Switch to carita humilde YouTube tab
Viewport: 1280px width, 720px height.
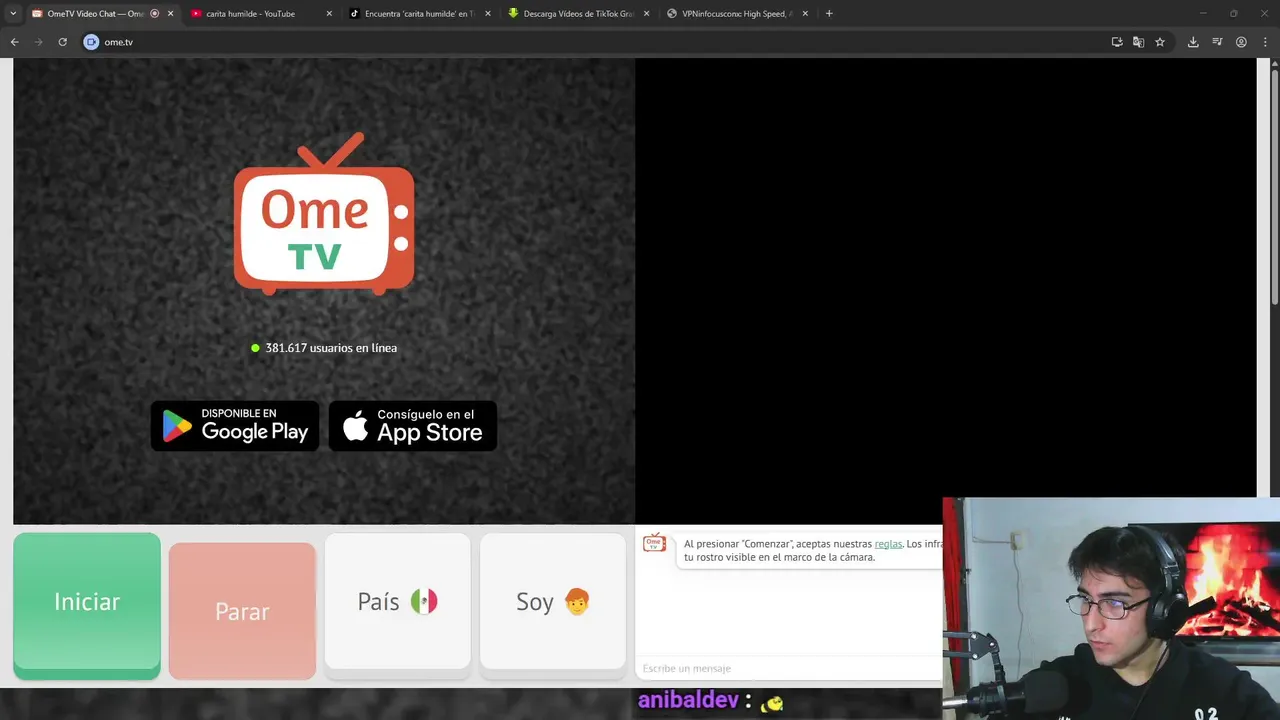(x=250, y=14)
